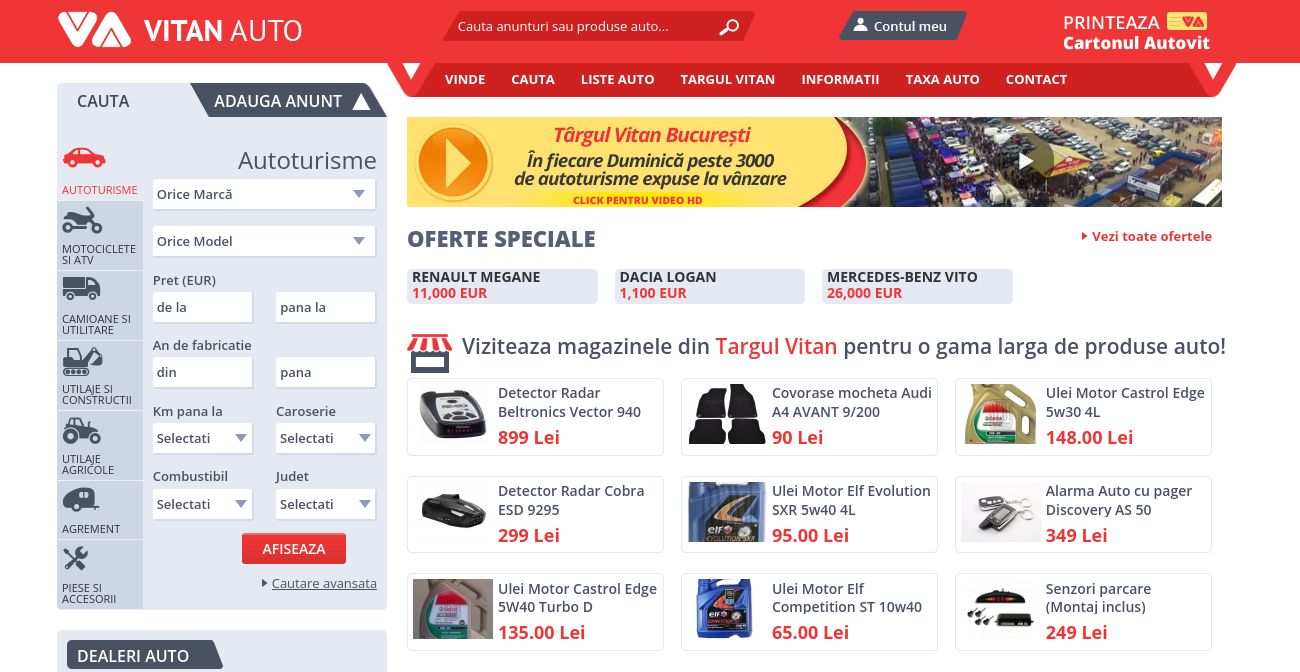Open the Taxa Auto menu item
Image resolution: width=1300 pixels, height=672 pixels.
(x=943, y=79)
